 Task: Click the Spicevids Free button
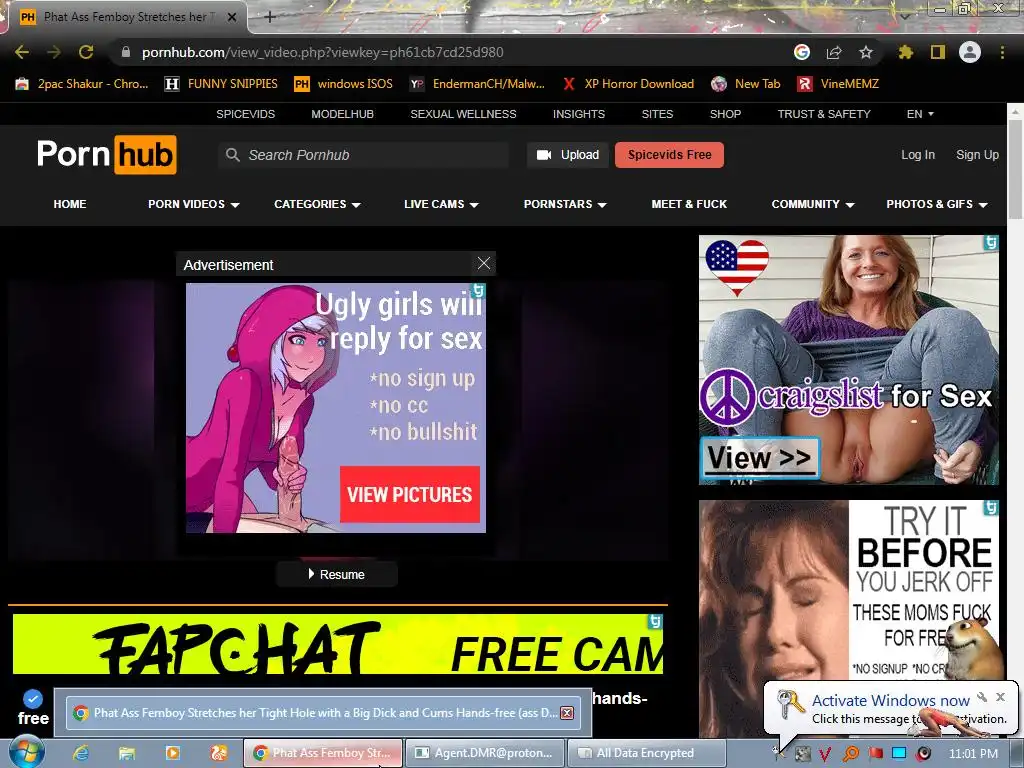(x=669, y=155)
